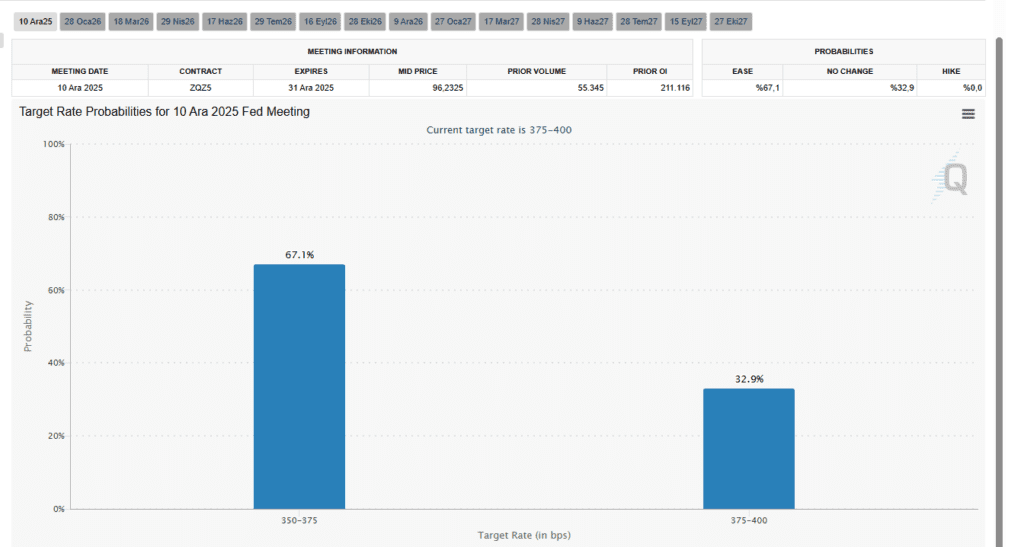Click the Q watermark logo on chart
This screenshot has width=1024, height=547.
[x=954, y=179]
